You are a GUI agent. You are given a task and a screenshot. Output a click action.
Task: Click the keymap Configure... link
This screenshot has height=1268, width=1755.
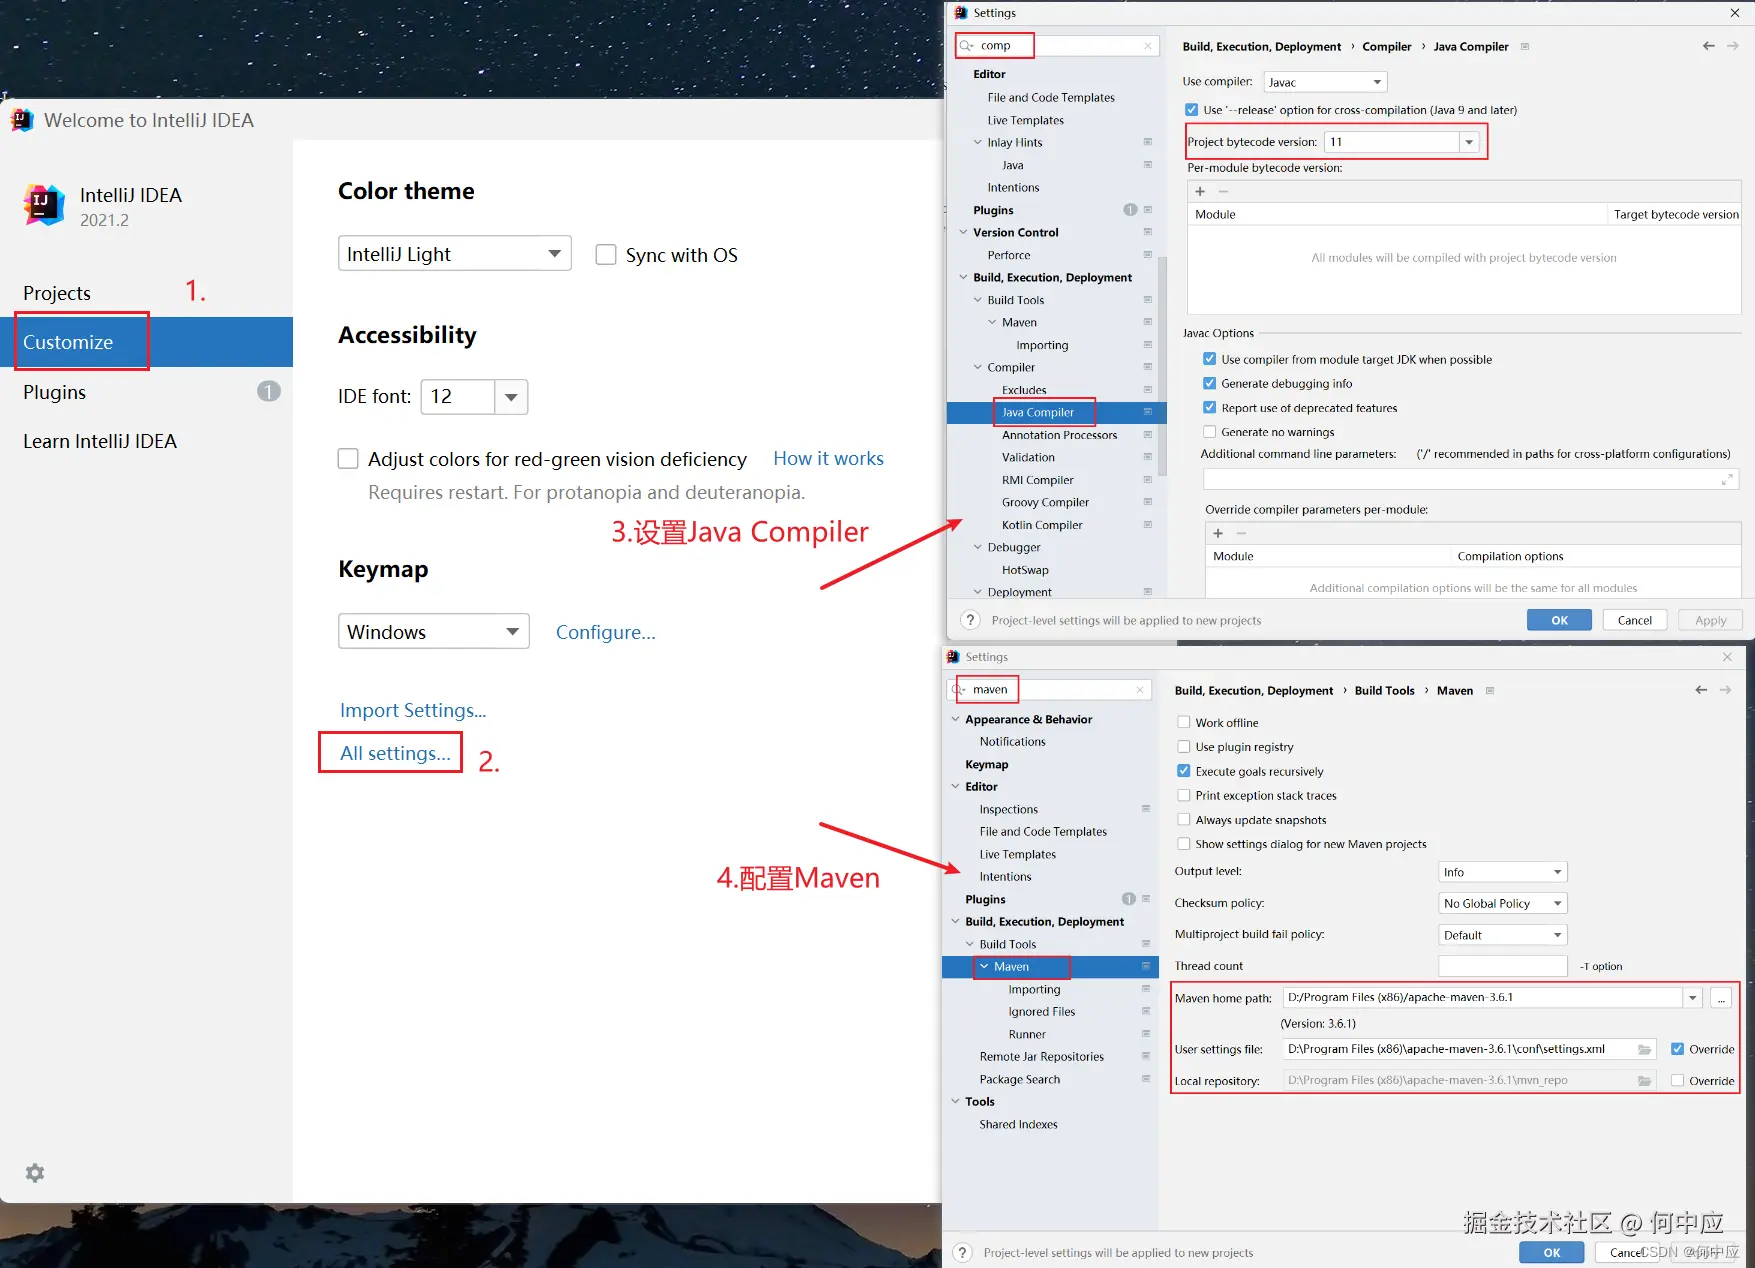[606, 632]
